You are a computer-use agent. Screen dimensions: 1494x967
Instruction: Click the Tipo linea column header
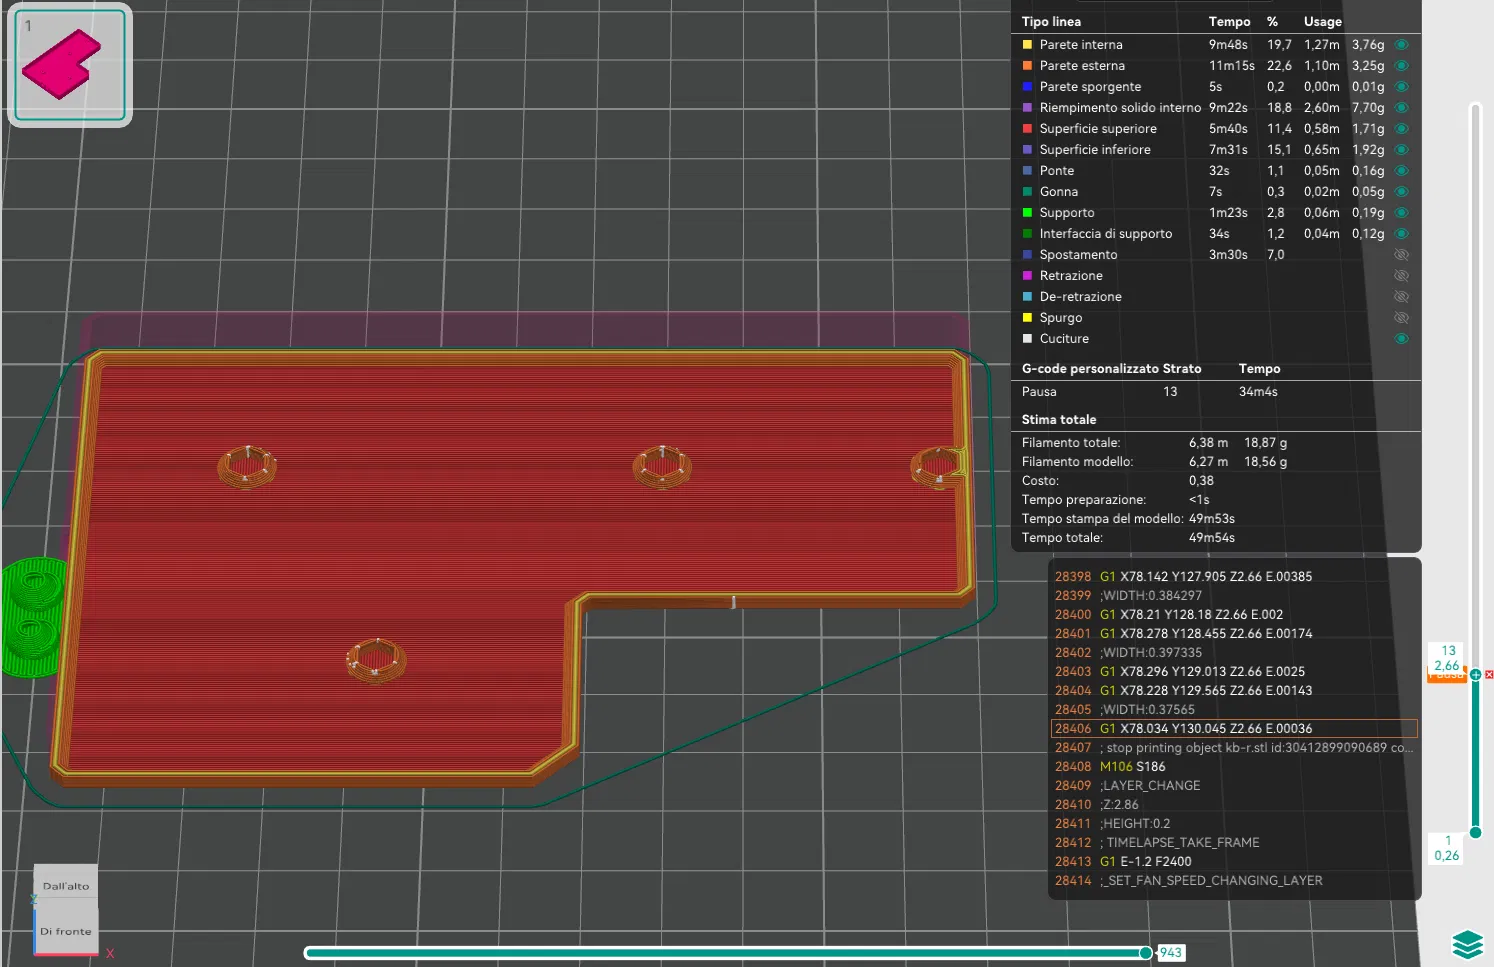point(1051,22)
